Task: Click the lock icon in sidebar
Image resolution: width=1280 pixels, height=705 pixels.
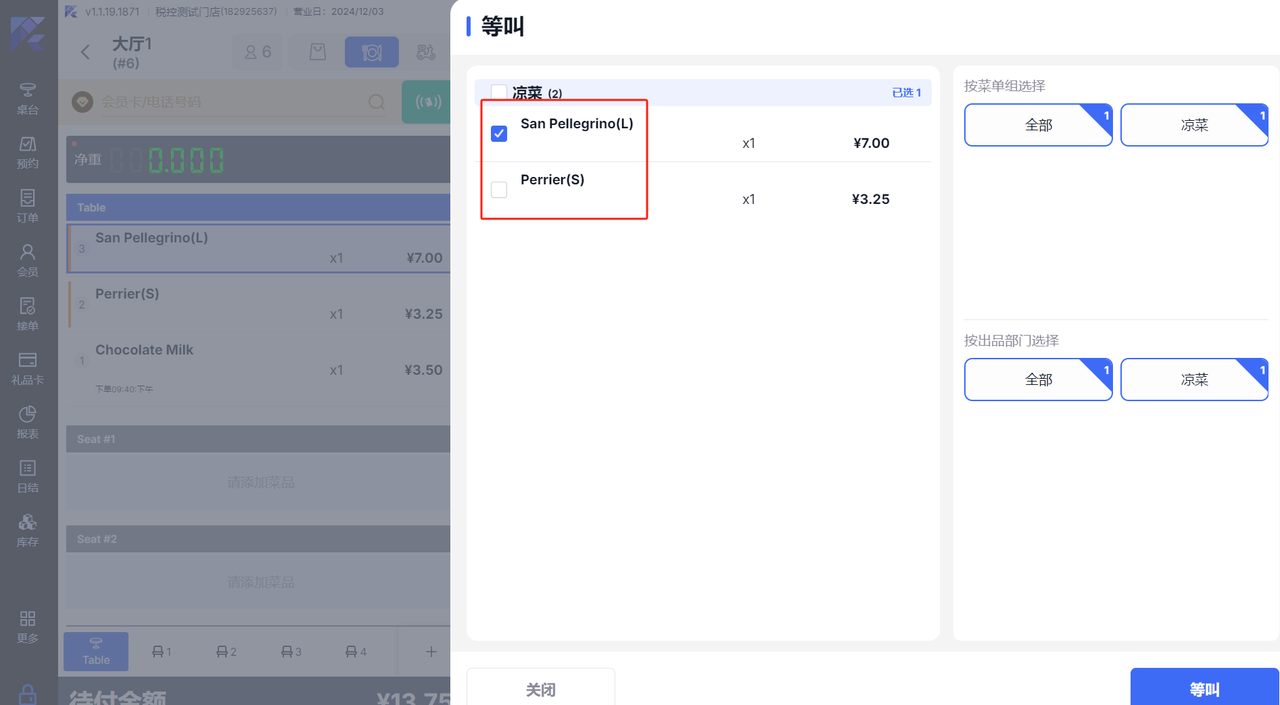Action: tap(28, 693)
